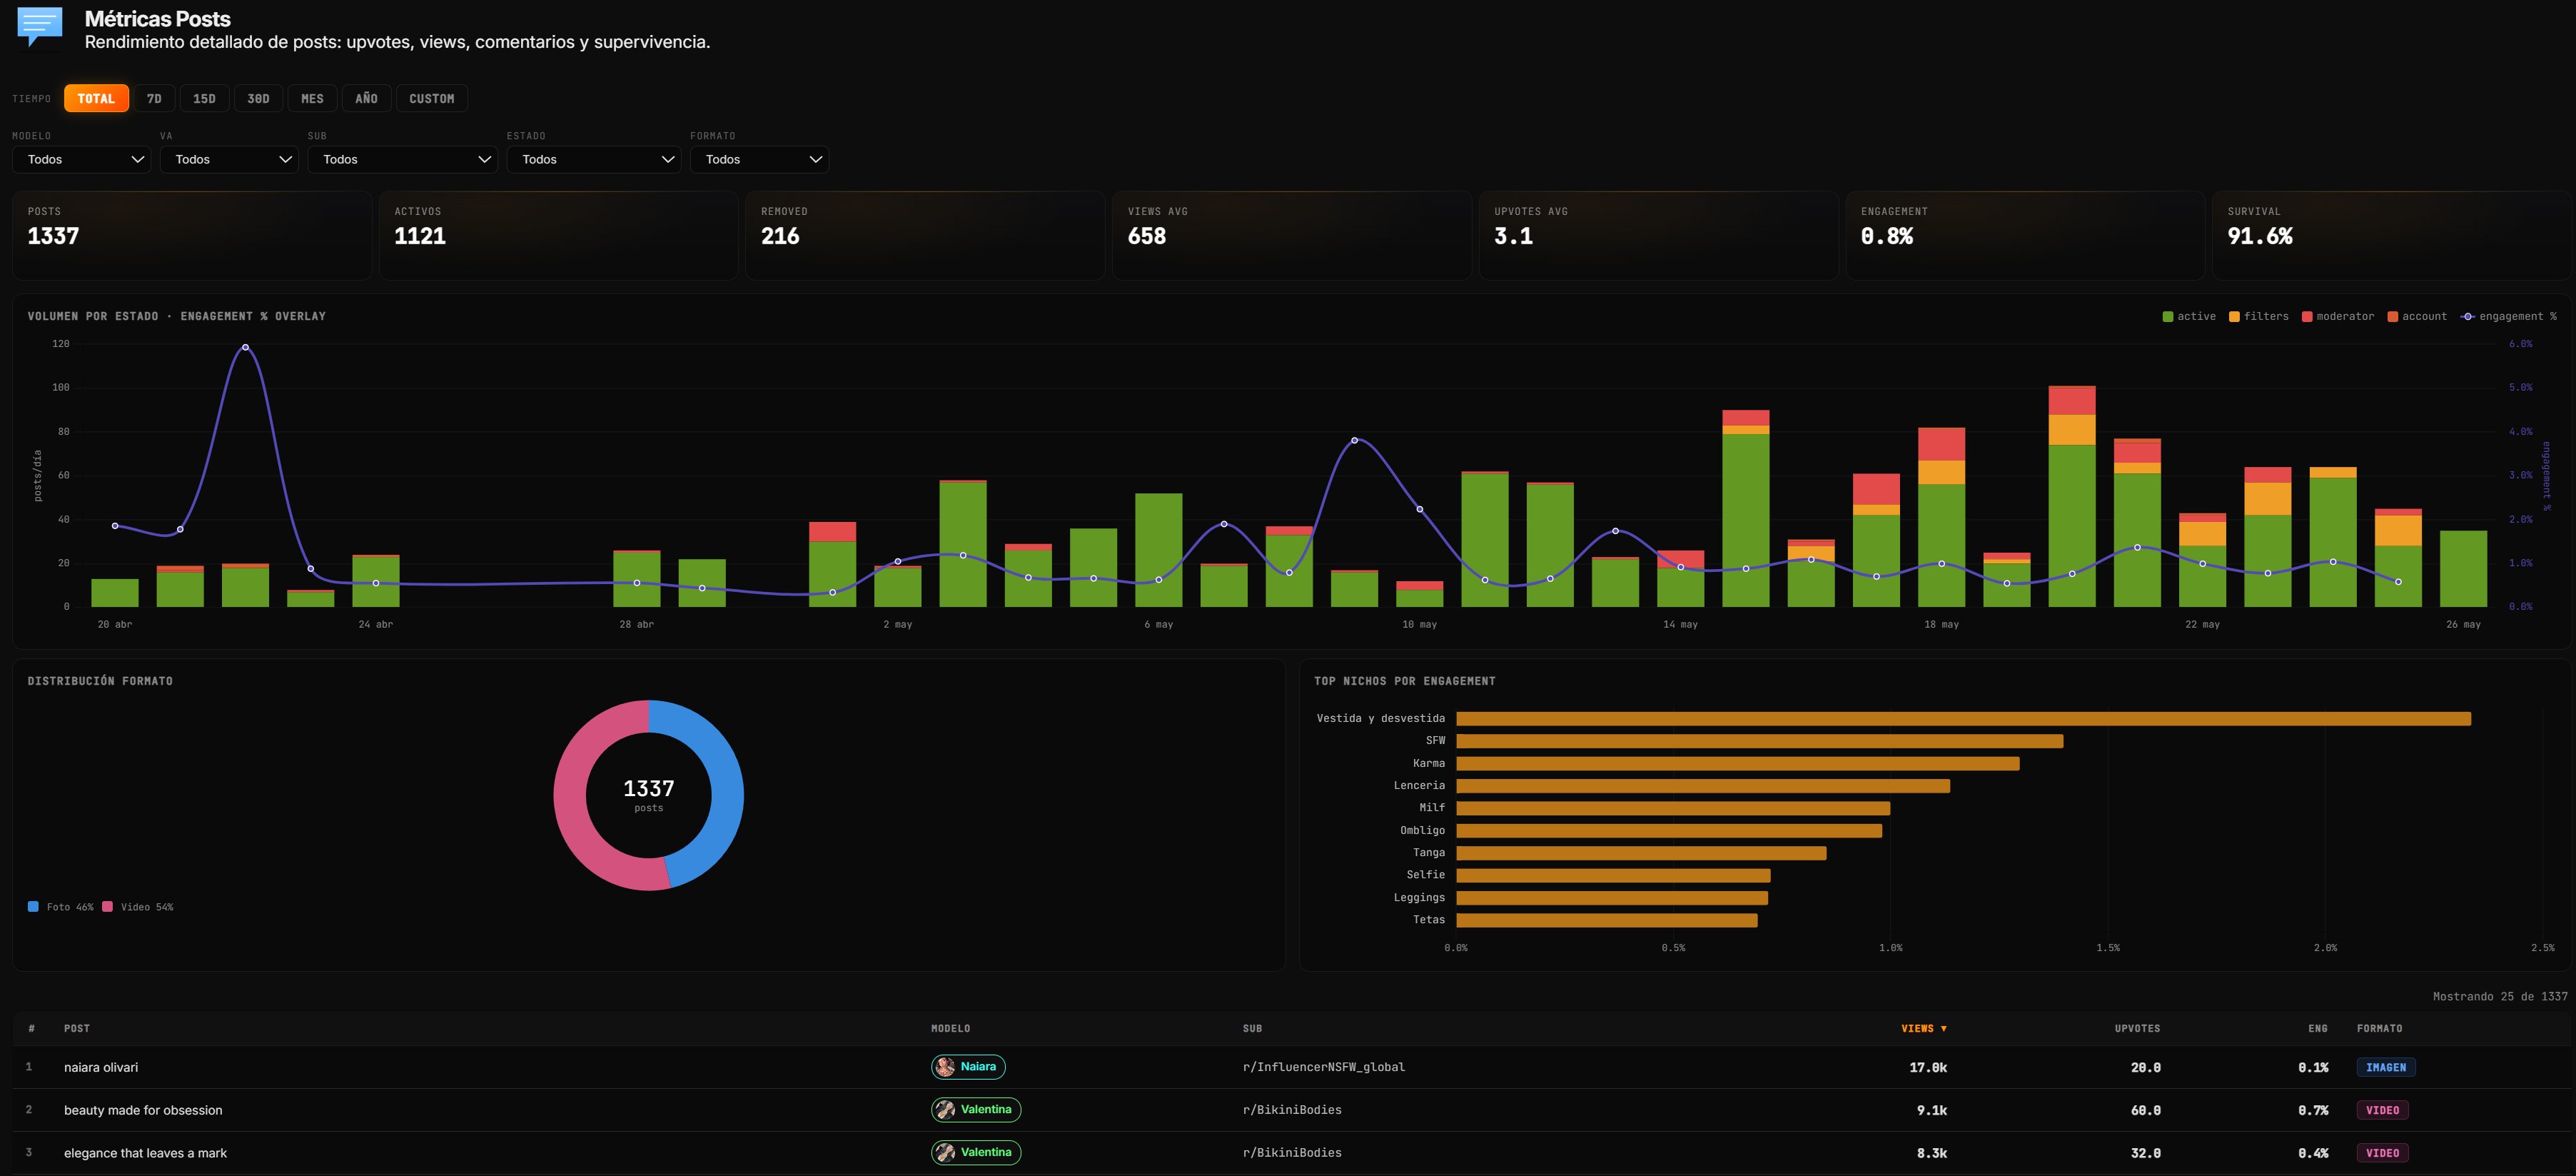Sort table by FORMATO column
Screen dimensions: 2576x1176
tap(2379, 1028)
